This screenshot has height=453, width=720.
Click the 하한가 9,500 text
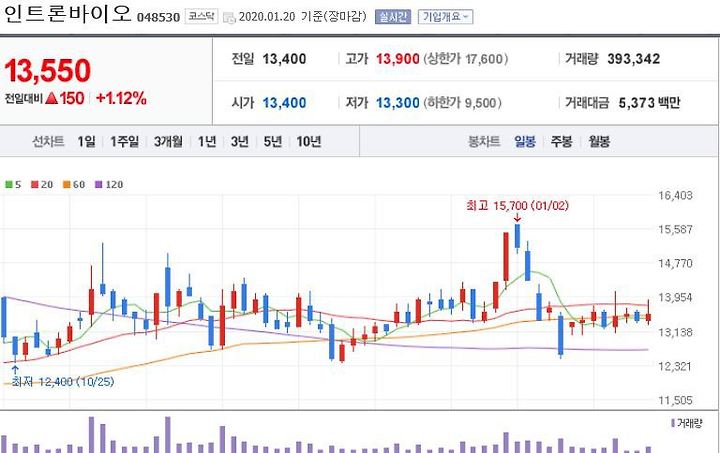[462, 103]
